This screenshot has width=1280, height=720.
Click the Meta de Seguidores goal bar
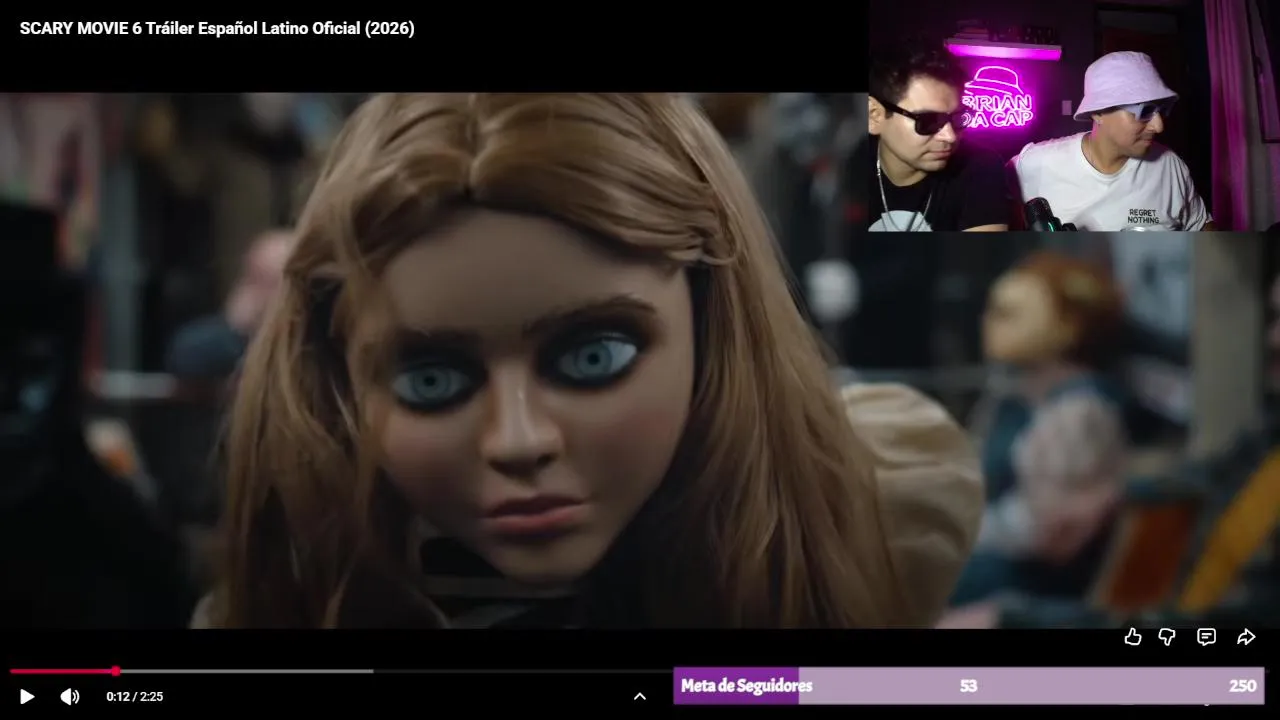point(969,686)
